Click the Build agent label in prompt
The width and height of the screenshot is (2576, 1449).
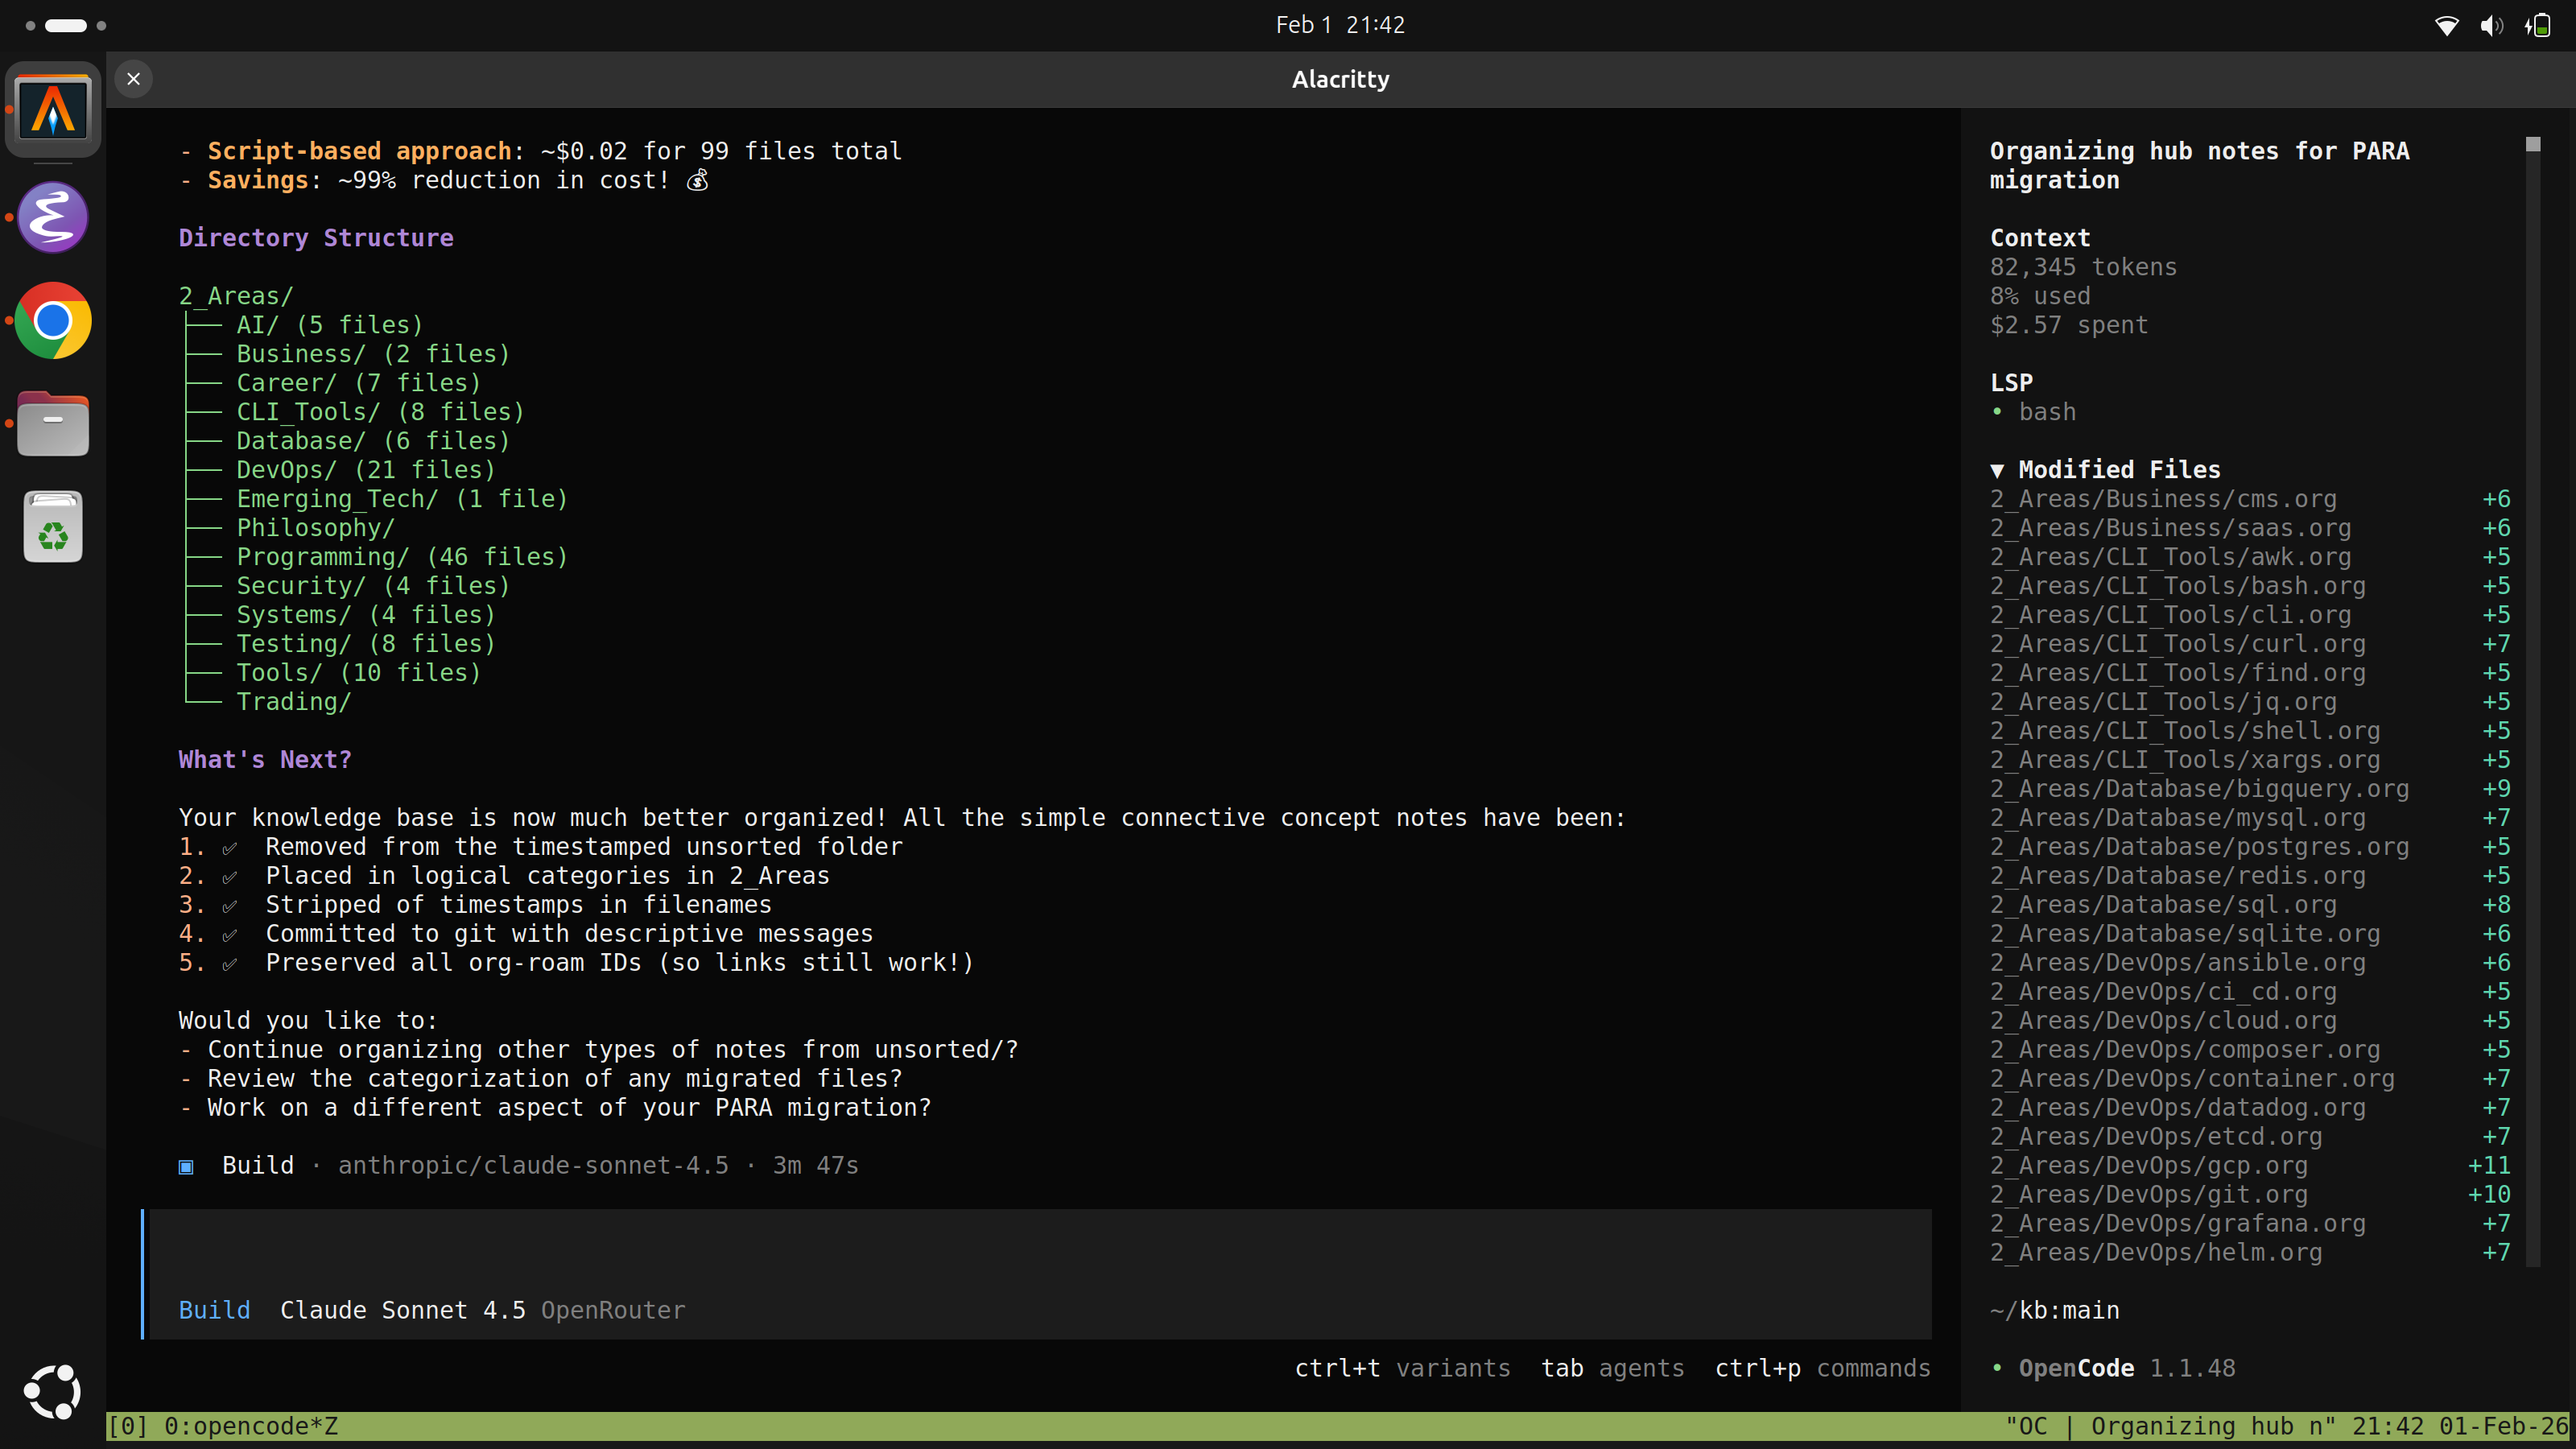[214, 1310]
